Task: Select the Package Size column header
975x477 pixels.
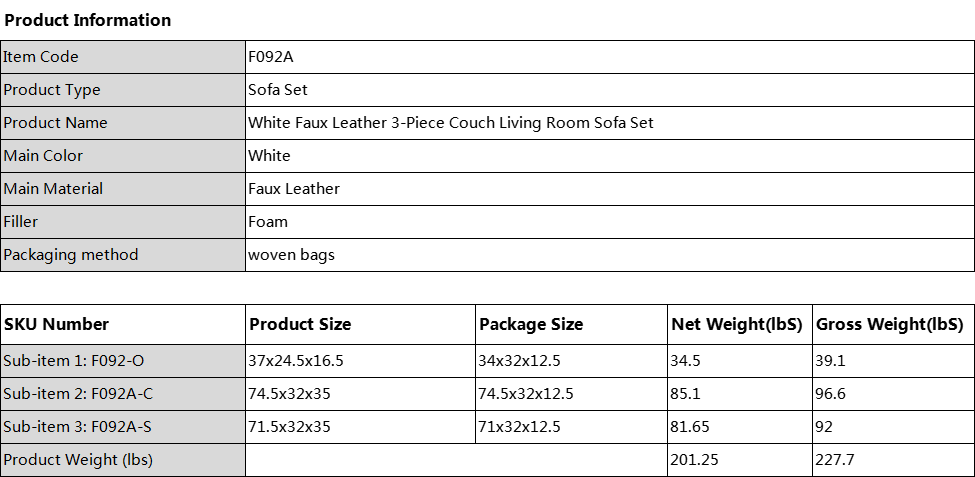Action: click(x=531, y=324)
